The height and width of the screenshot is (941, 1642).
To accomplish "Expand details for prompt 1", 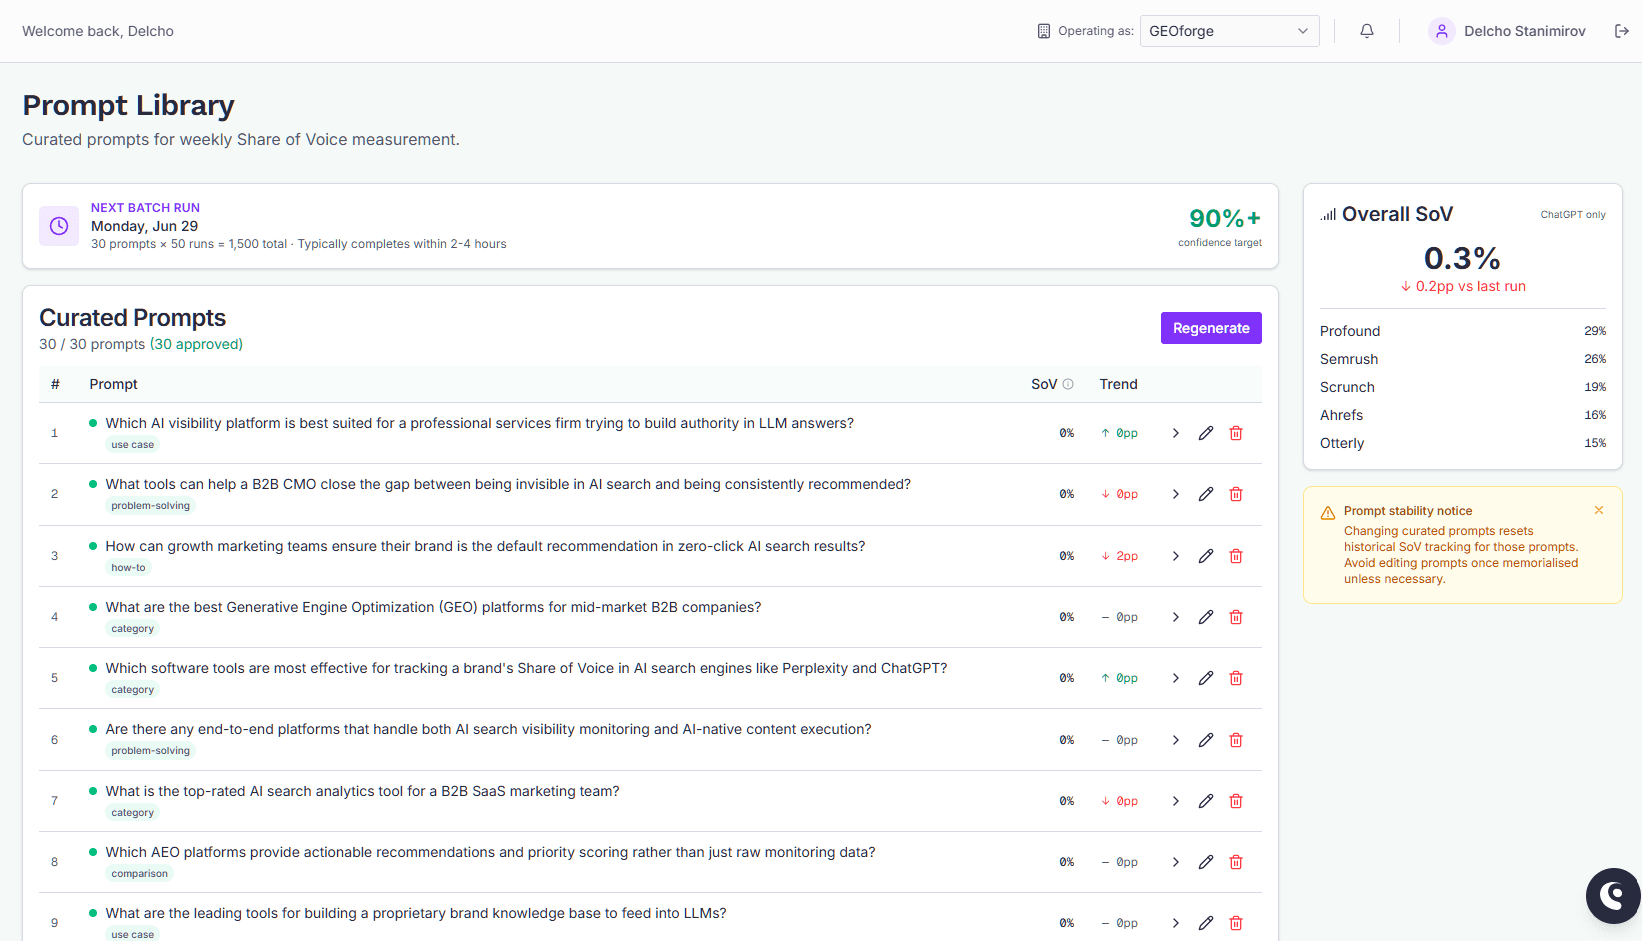I will (x=1176, y=433).
